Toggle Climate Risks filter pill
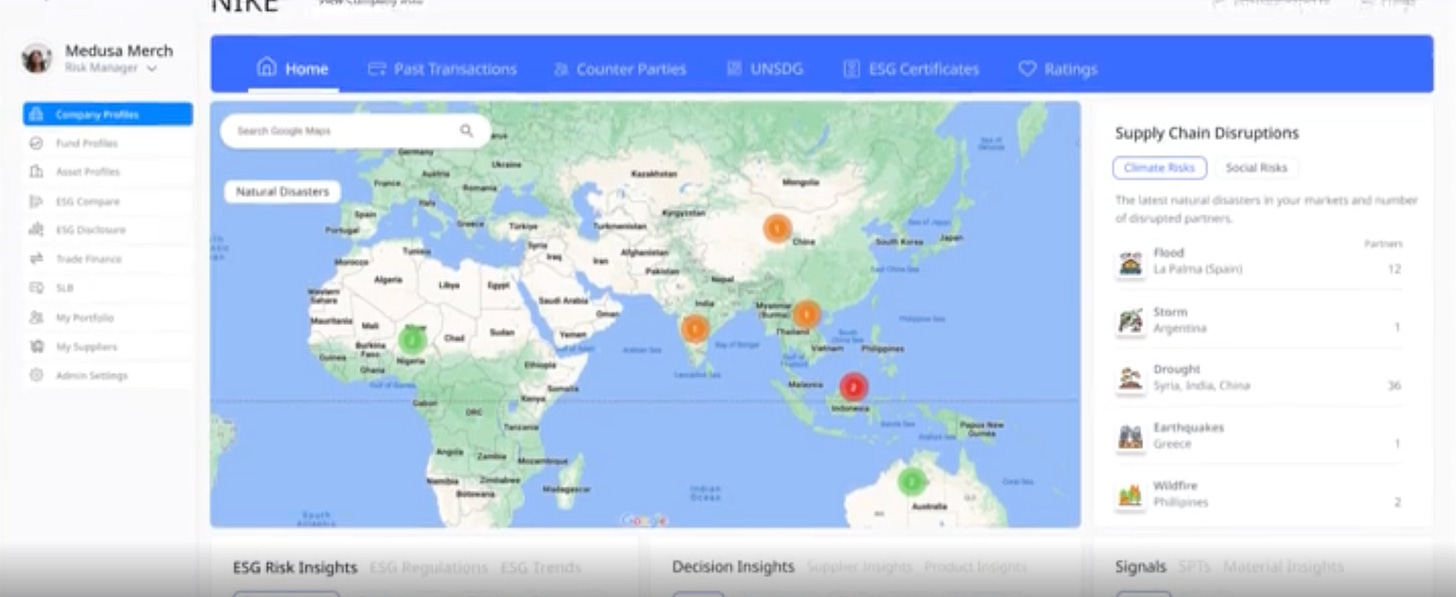1456x597 pixels. click(1159, 168)
